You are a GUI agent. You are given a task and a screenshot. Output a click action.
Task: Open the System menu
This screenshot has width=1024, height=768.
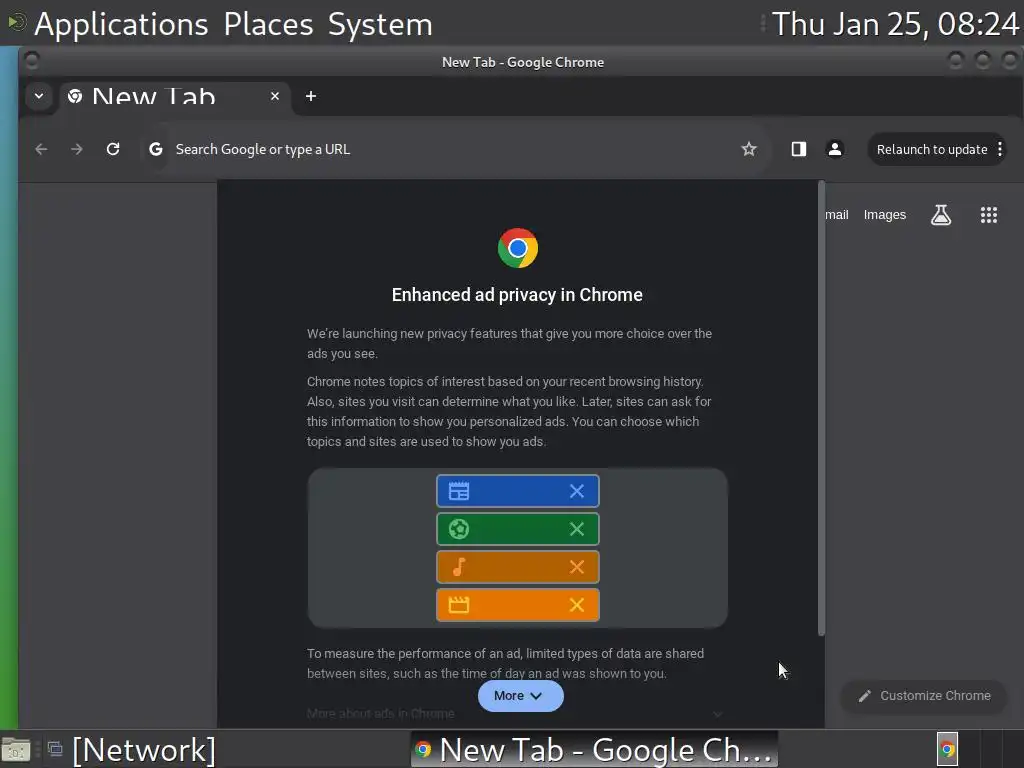point(380,24)
